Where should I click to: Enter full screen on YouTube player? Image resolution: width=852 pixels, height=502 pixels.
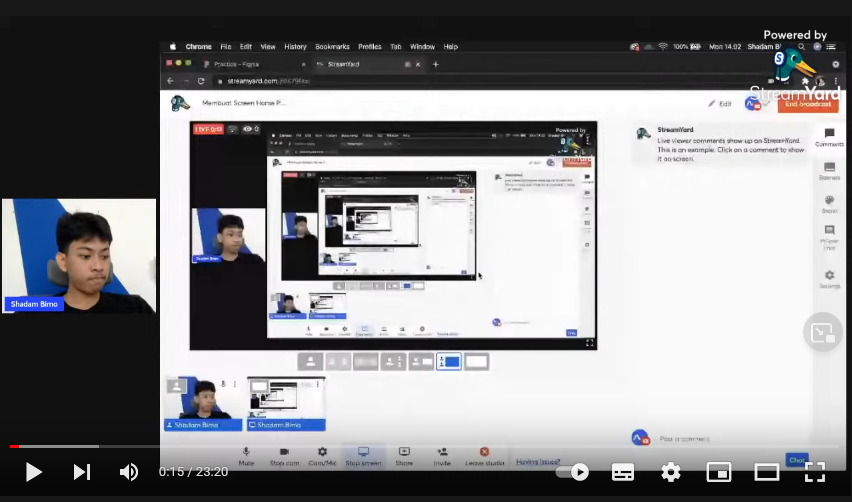(815, 472)
